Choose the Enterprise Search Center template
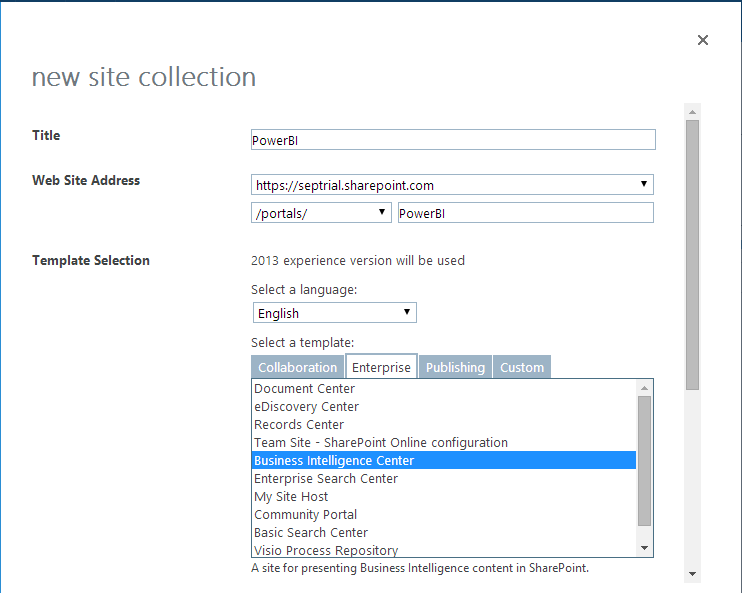This screenshot has width=742, height=593. coord(326,478)
